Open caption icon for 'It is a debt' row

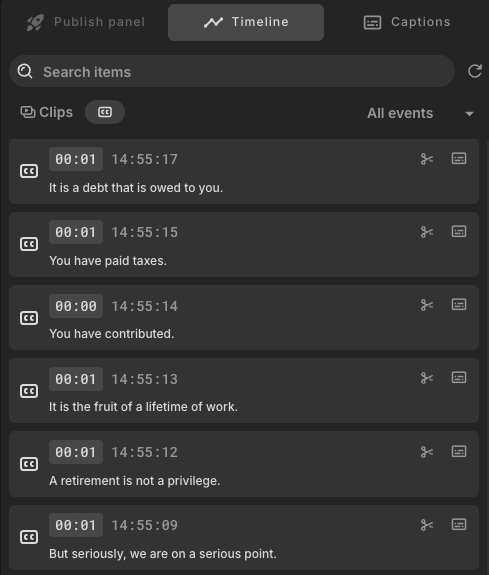(459, 158)
